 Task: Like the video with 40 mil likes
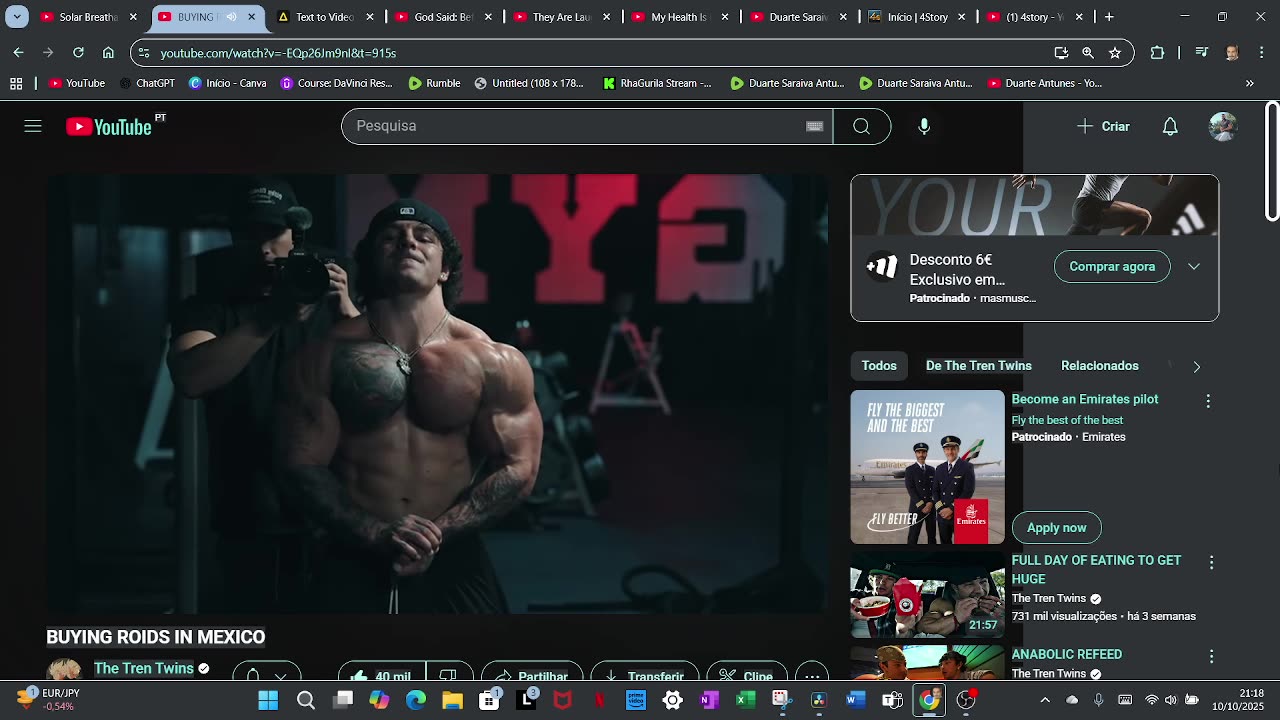pyautogui.click(x=382, y=676)
